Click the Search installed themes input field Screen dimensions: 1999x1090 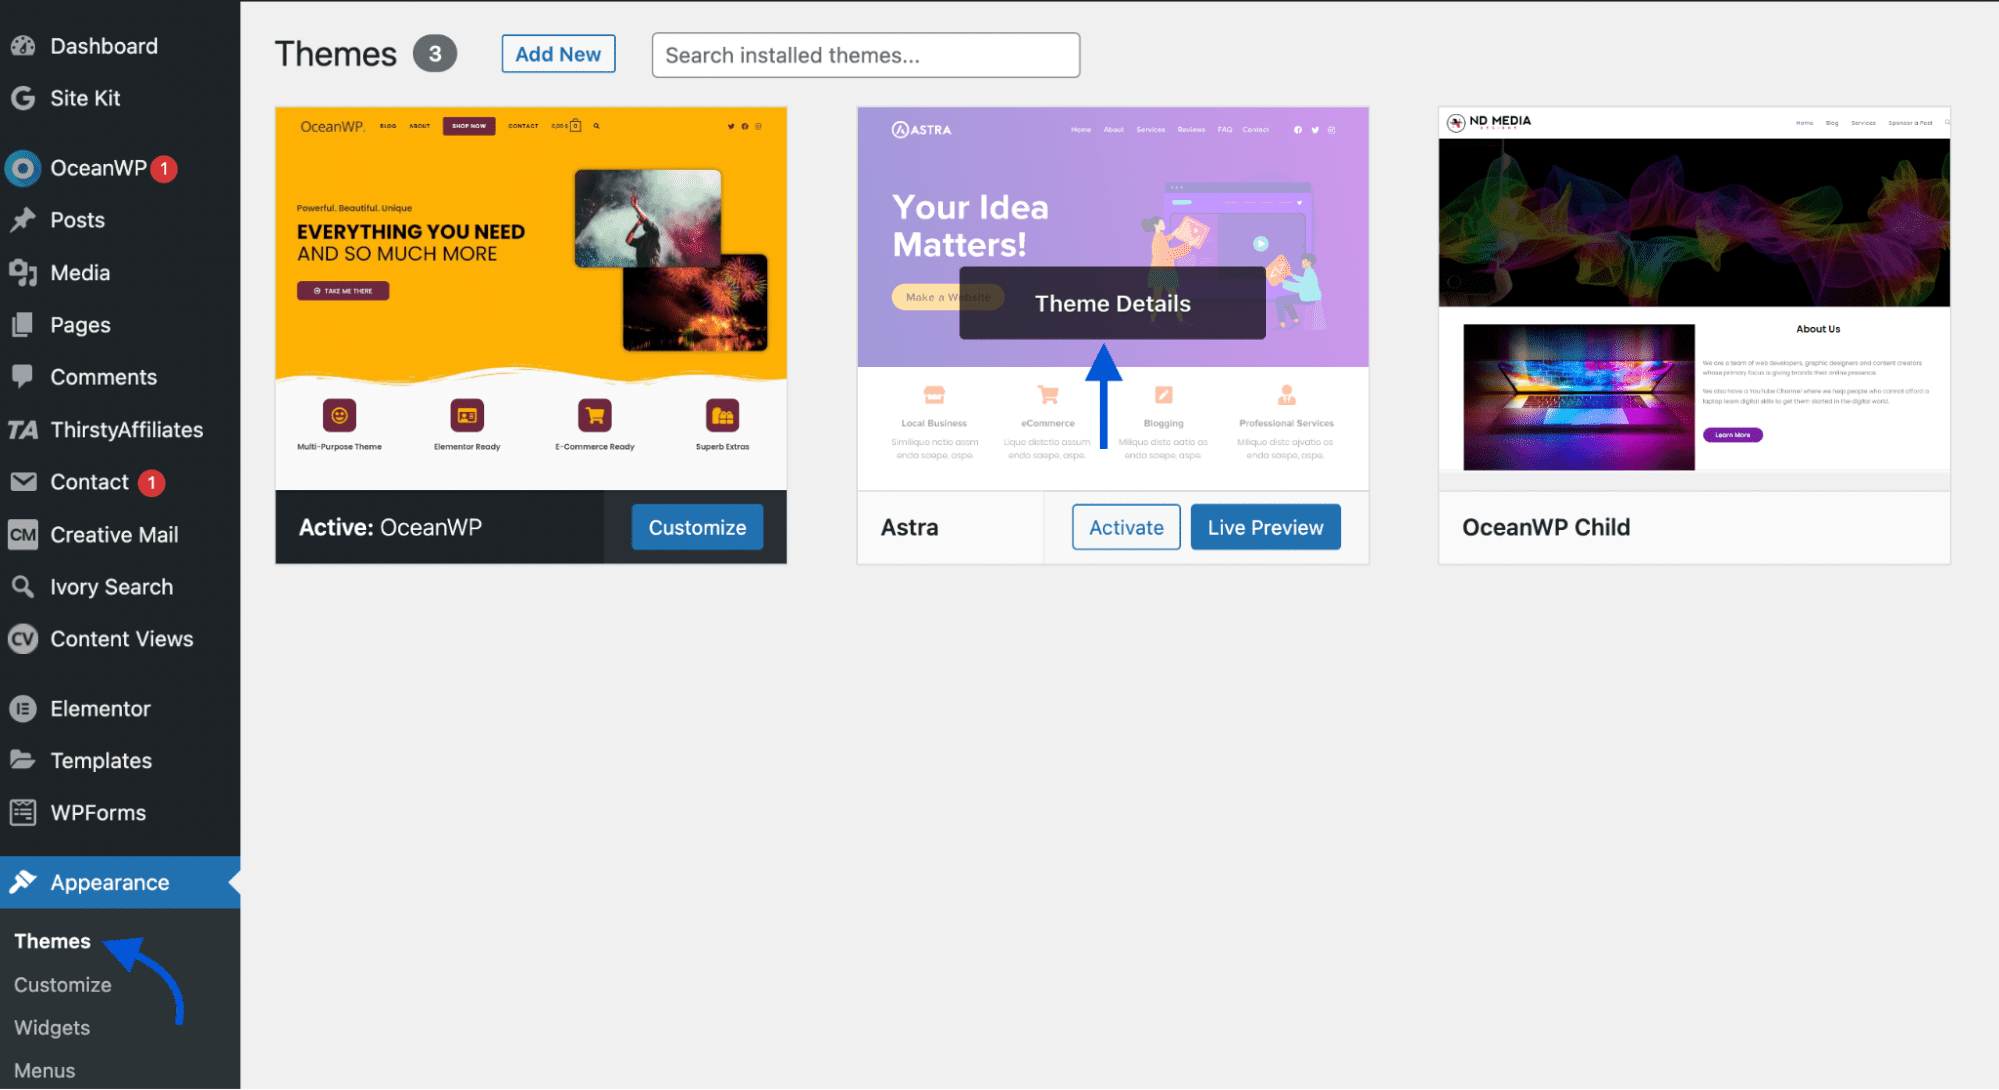pyautogui.click(x=864, y=54)
